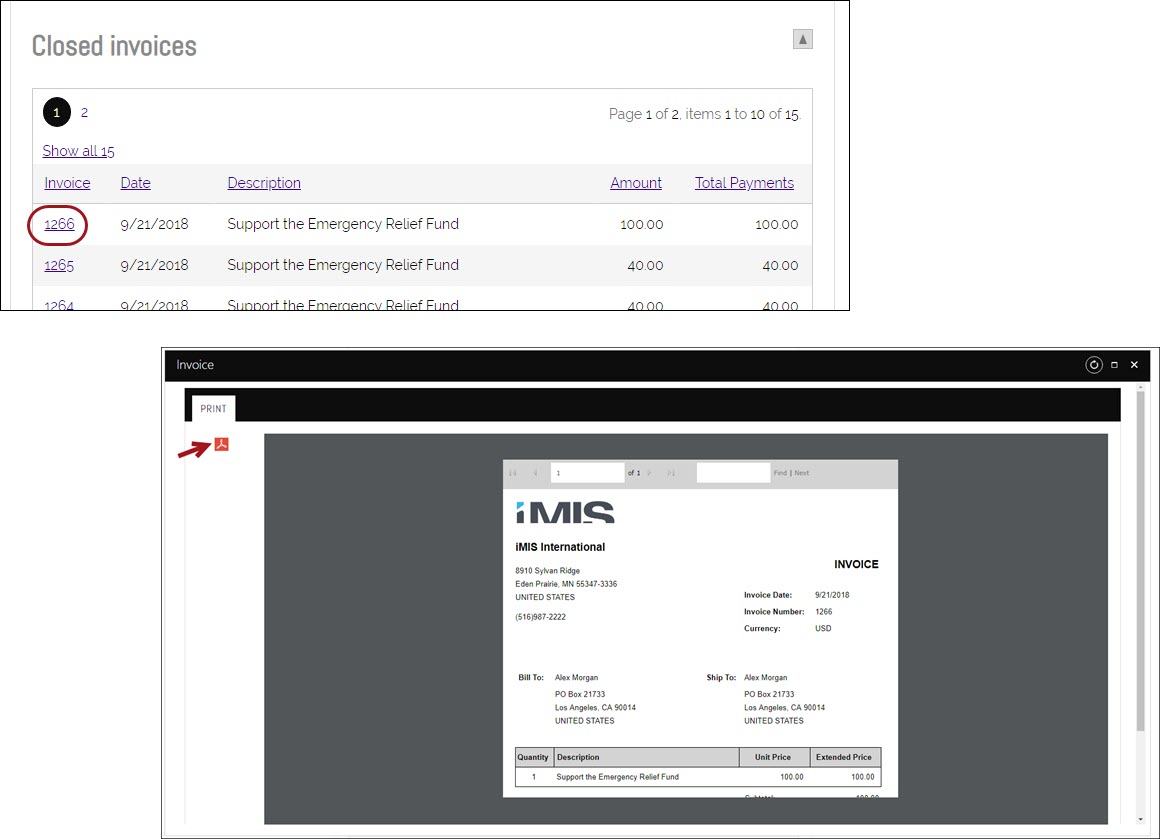Click the Next link in report toolbar
Viewport: 1161px width, 839px height.
coord(802,472)
